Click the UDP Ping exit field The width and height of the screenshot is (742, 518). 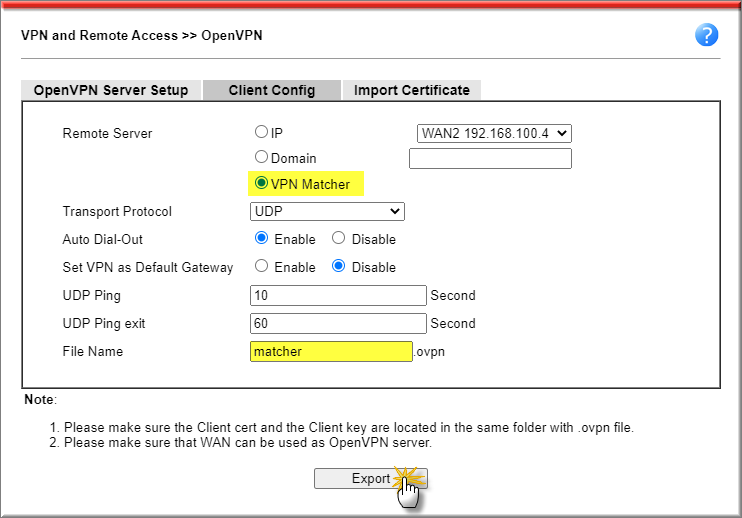338,323
